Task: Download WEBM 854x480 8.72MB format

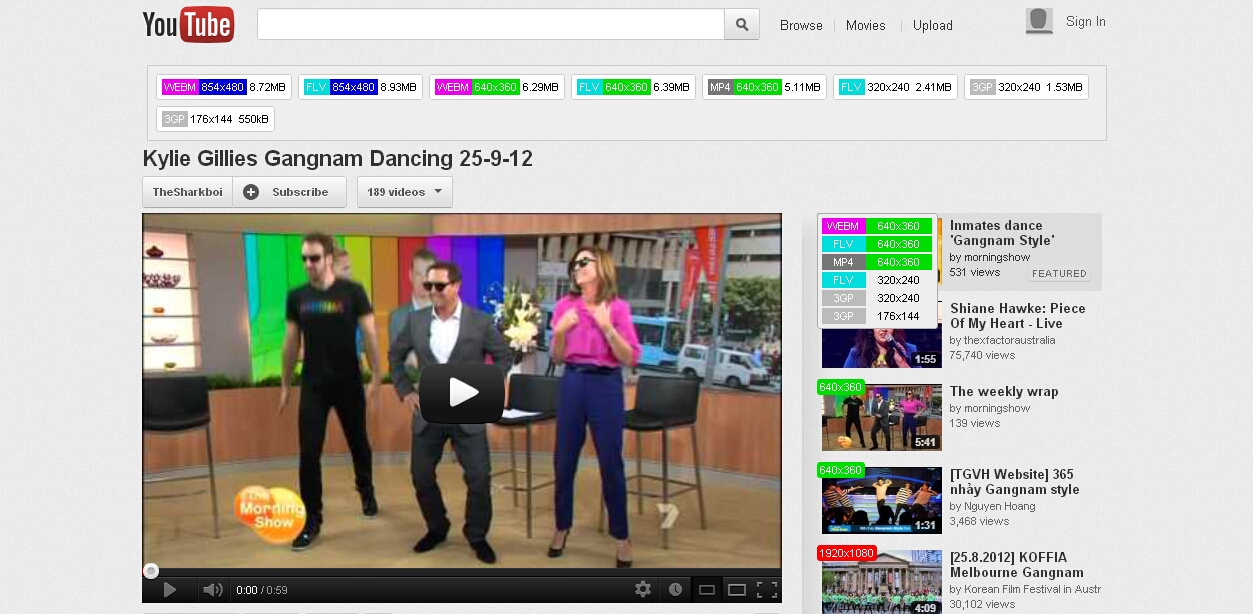Action: click(225, 87)
